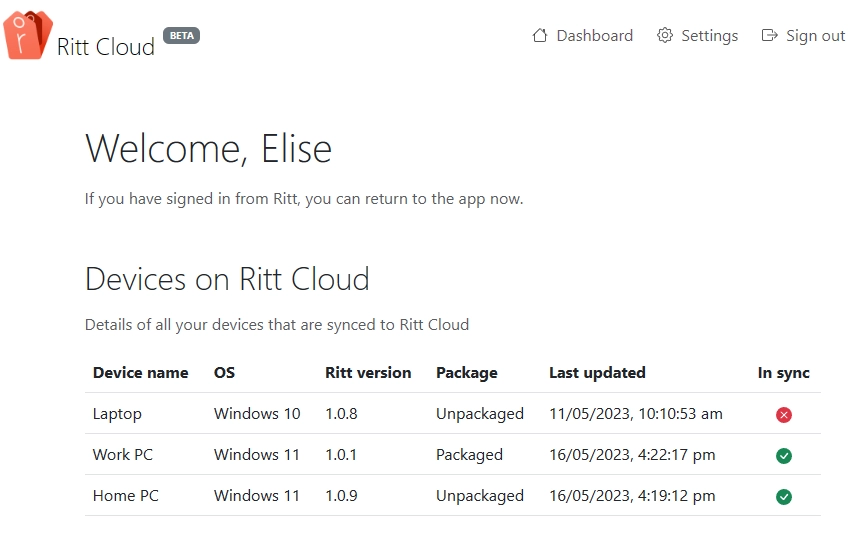
Task: Click the Sign out link
Action: click(803, 36)
